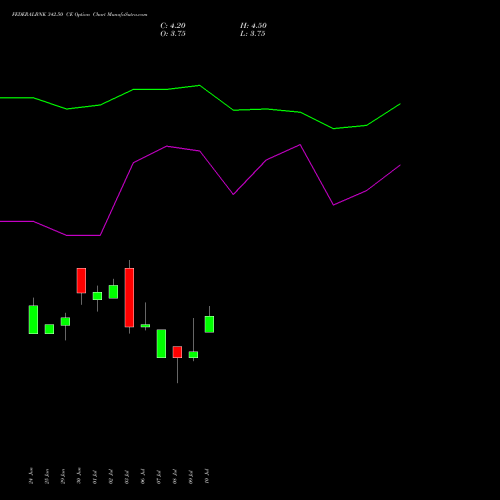Click the tall red candlestick for 03 Jul
This screenshot has width=500, height=500.
pos(129,297)
